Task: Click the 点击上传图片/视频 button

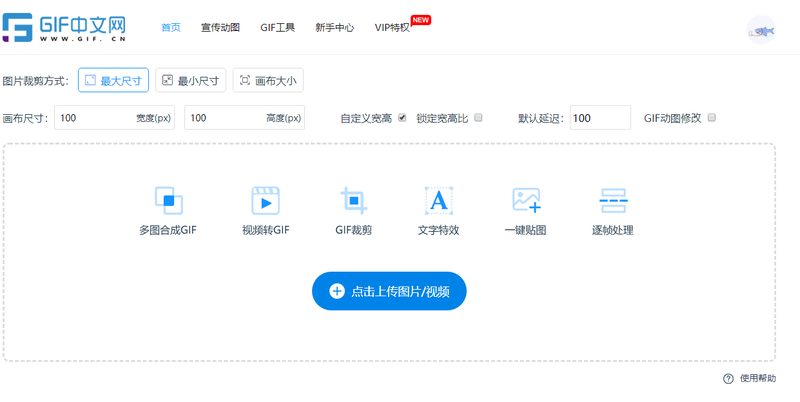Action: click(389, 291)
